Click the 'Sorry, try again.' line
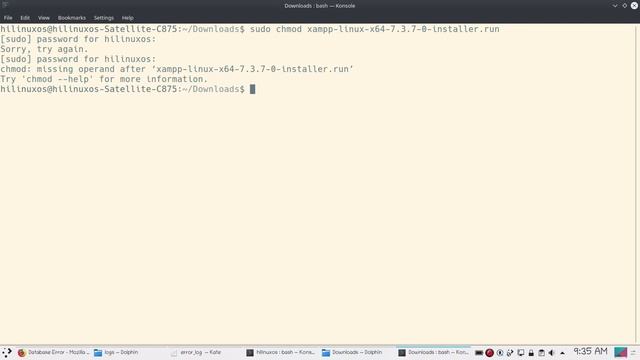The width and height of the screenshot is (640, 360). click(44, 49)
